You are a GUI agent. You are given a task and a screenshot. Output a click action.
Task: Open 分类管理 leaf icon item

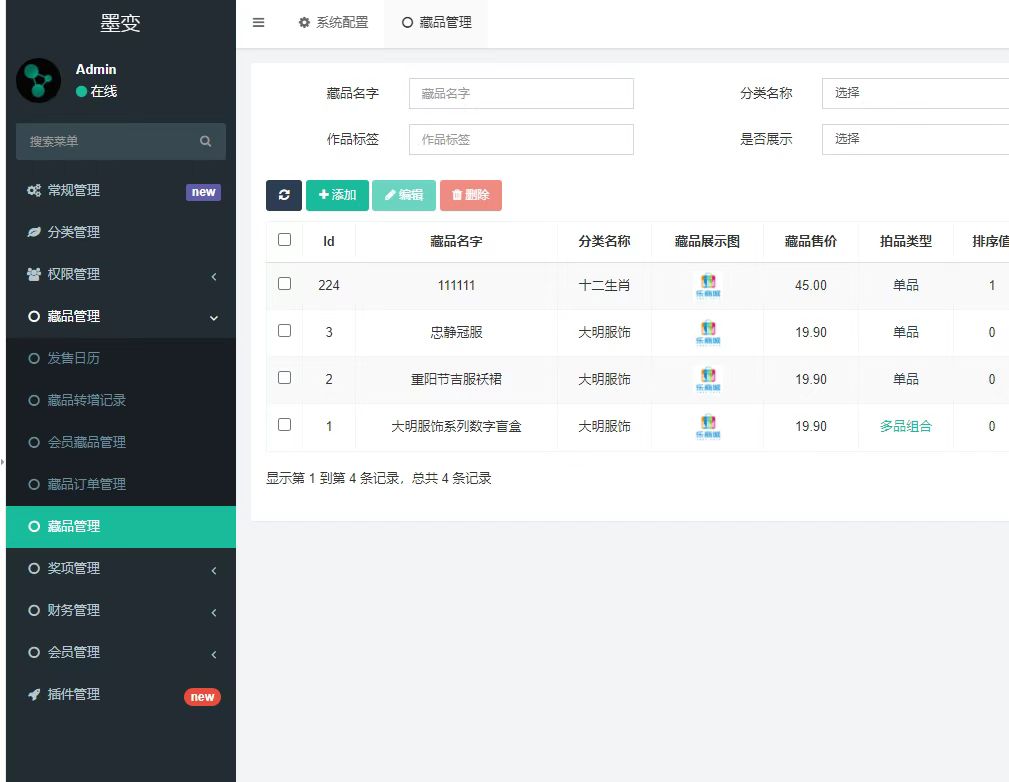tap(74, 232)
